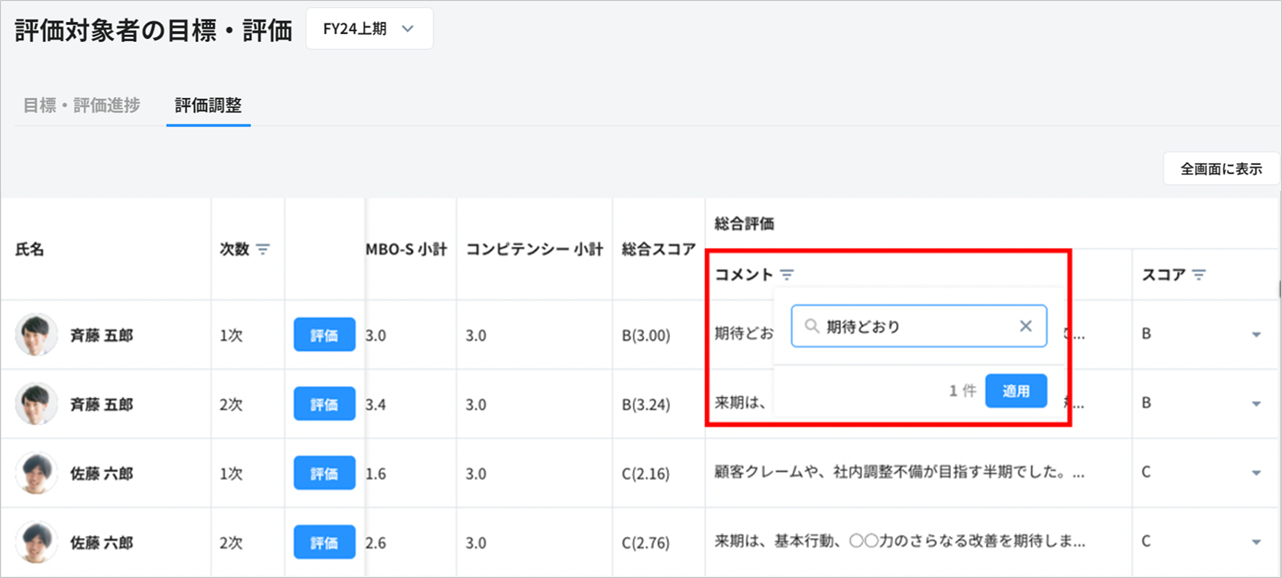Click the 次数 column filter icon

[263, 249]
